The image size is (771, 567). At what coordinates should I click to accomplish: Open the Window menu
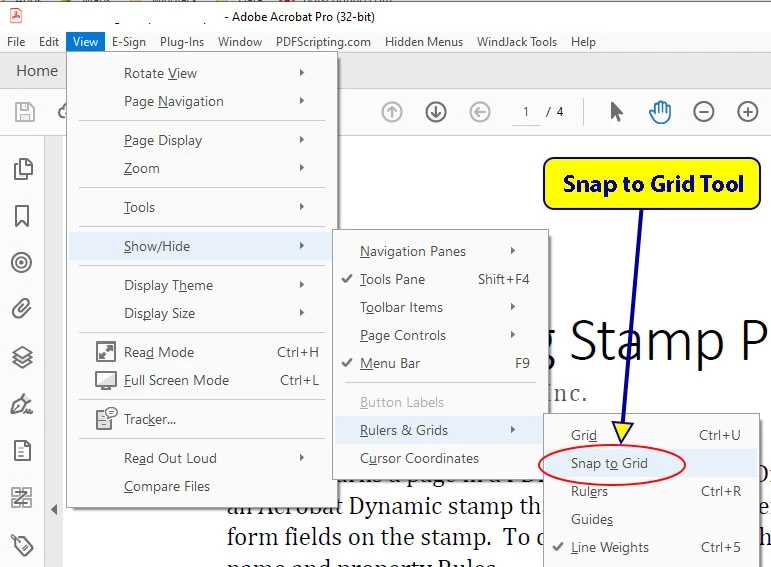click(x=240, y=42)
